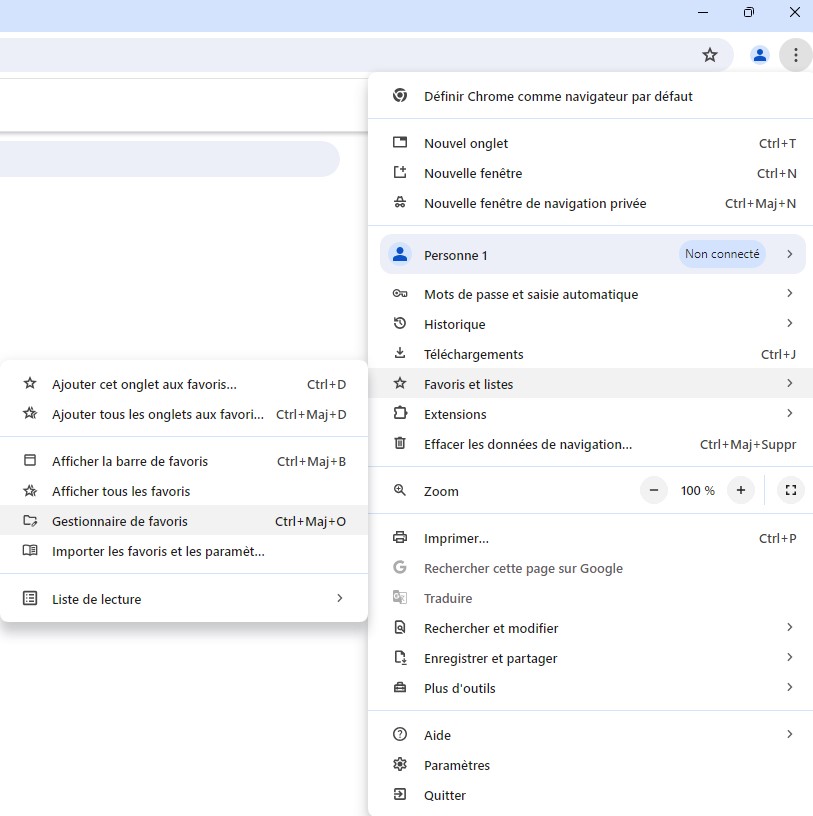Expand the Historique submenu

pos(455,324)
